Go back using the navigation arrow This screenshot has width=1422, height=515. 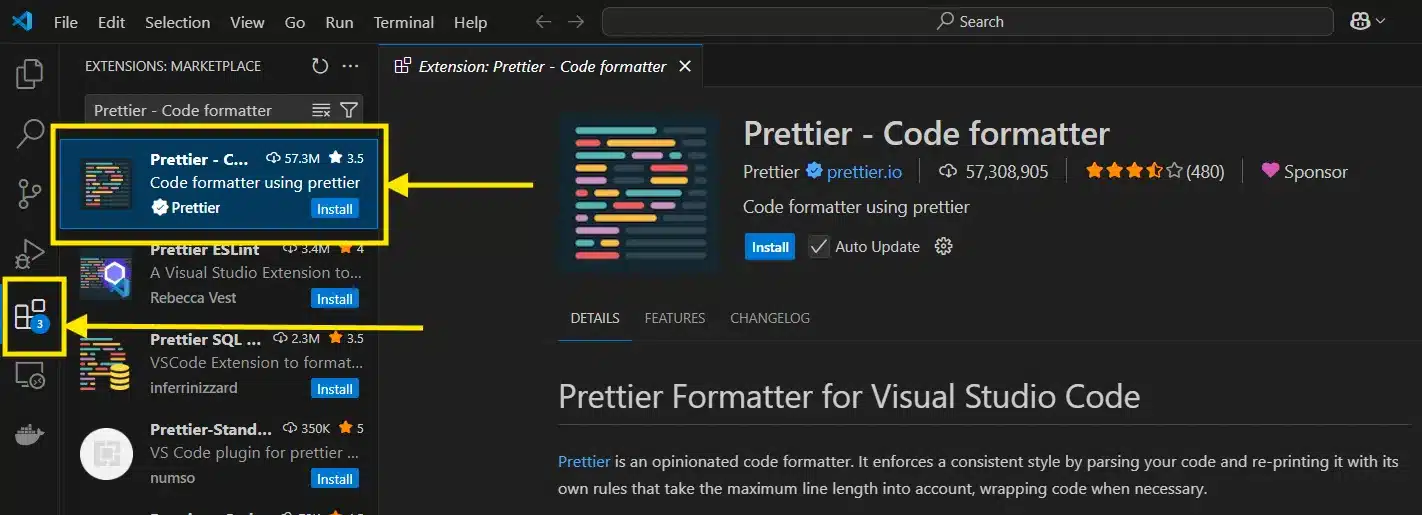(x=543, y=22)
